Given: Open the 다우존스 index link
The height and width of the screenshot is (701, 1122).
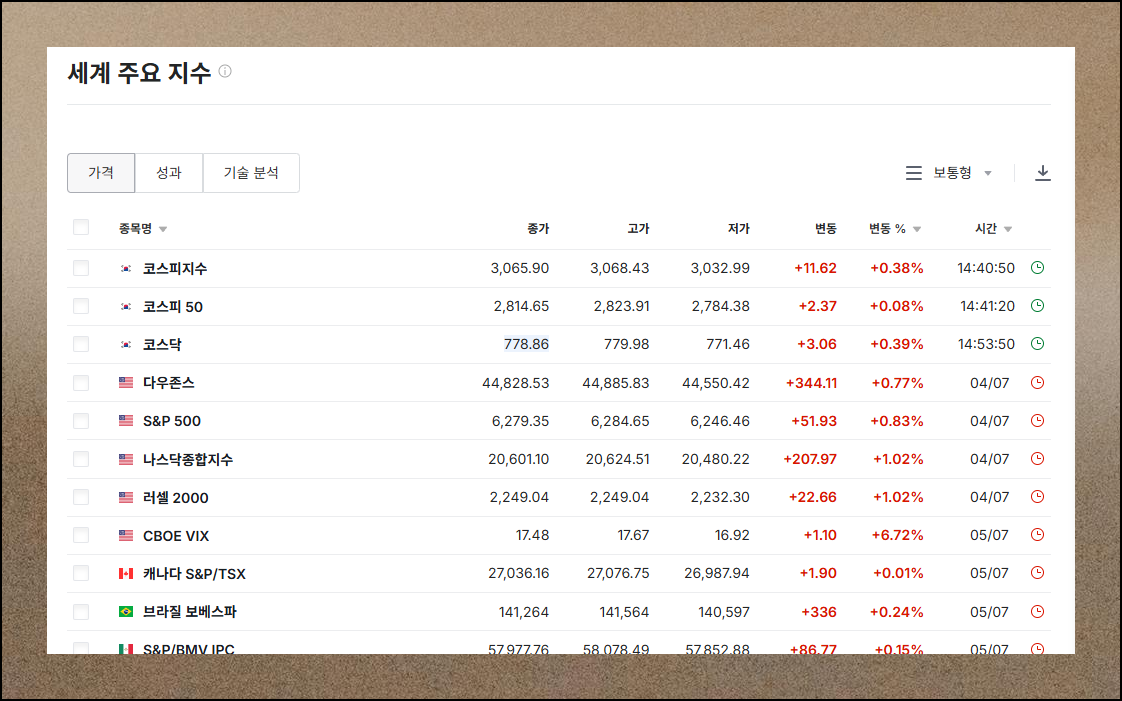Looking at the screenshot, I should coord(168,383).
